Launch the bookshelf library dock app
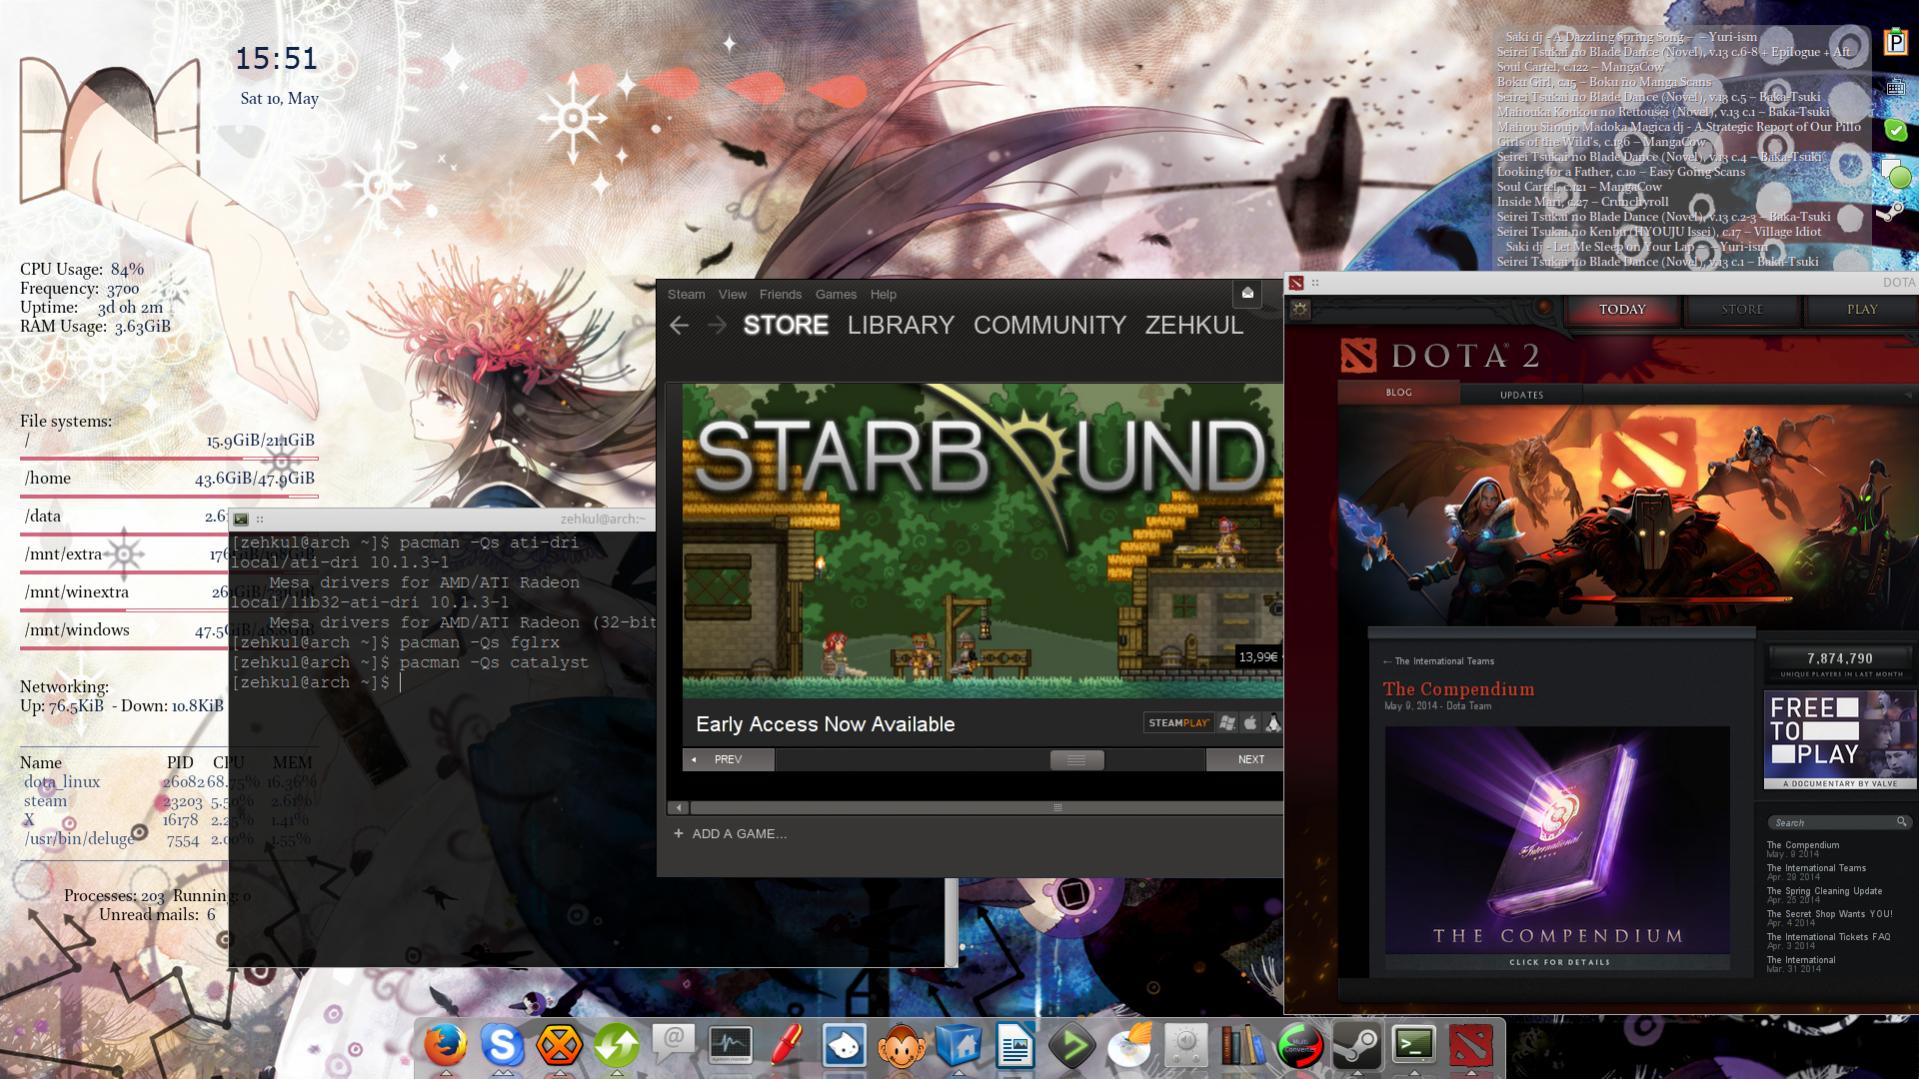Image resolution: width=1919 pixels, height=1079 pixels. (1243, 1046)
